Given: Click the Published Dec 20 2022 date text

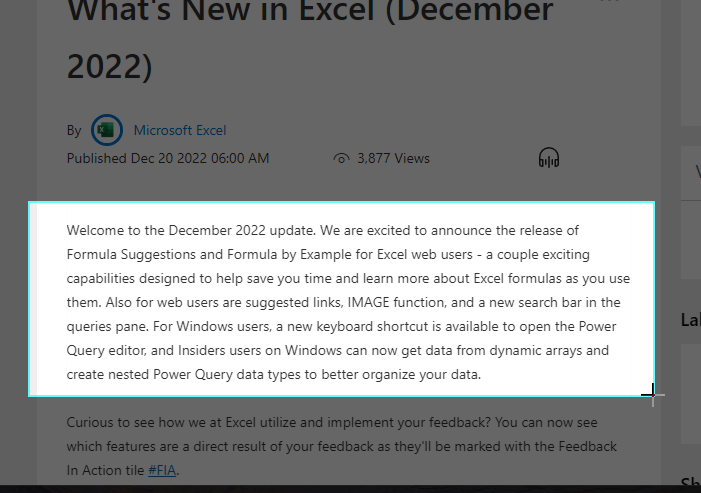Looking at the screenshot, I should pyautogui.click(x=168, y=158).
